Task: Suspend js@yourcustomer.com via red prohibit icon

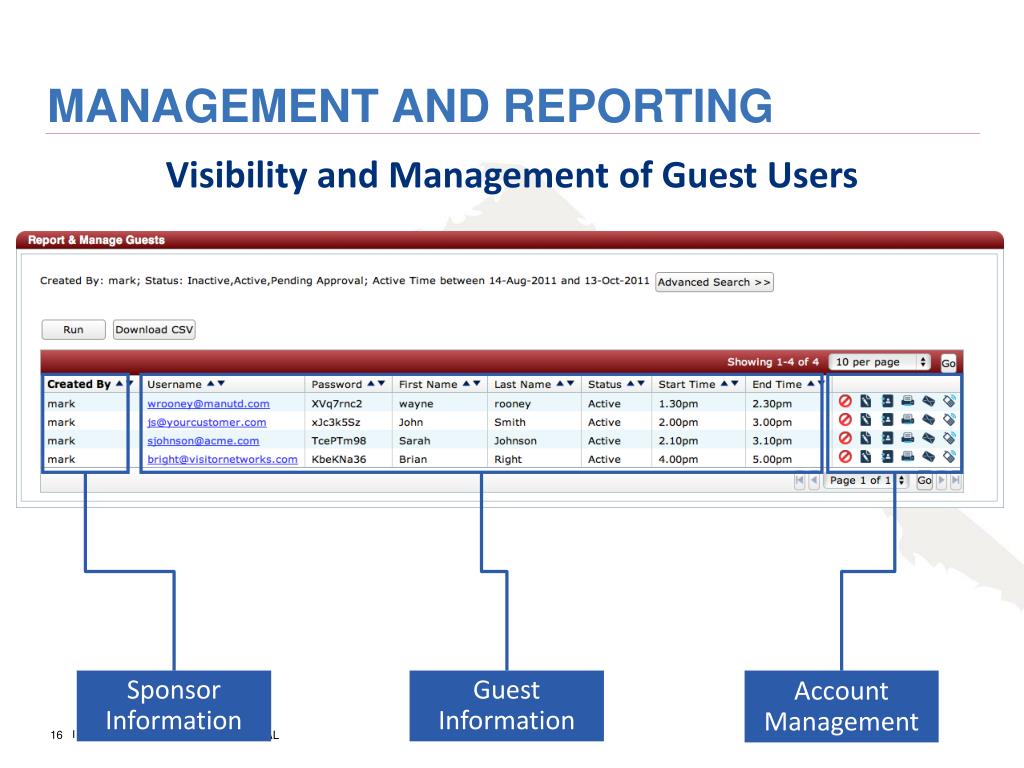Action: 845,419
